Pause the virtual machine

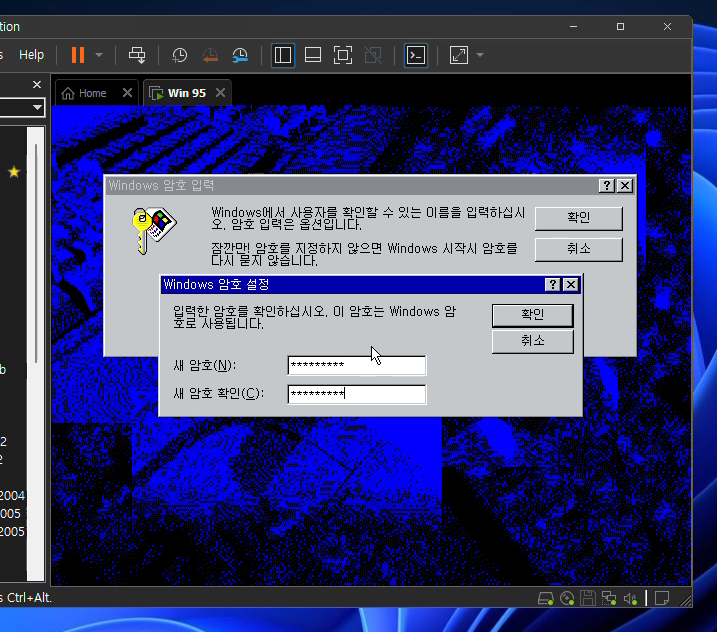78,55
